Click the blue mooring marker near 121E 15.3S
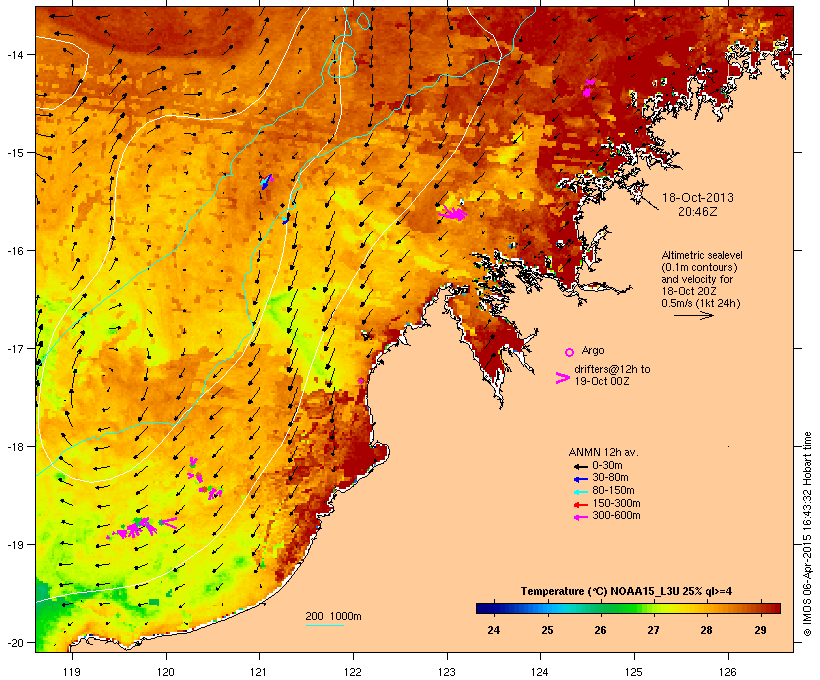This screenshot has width=820, height=680. point(266,182)
